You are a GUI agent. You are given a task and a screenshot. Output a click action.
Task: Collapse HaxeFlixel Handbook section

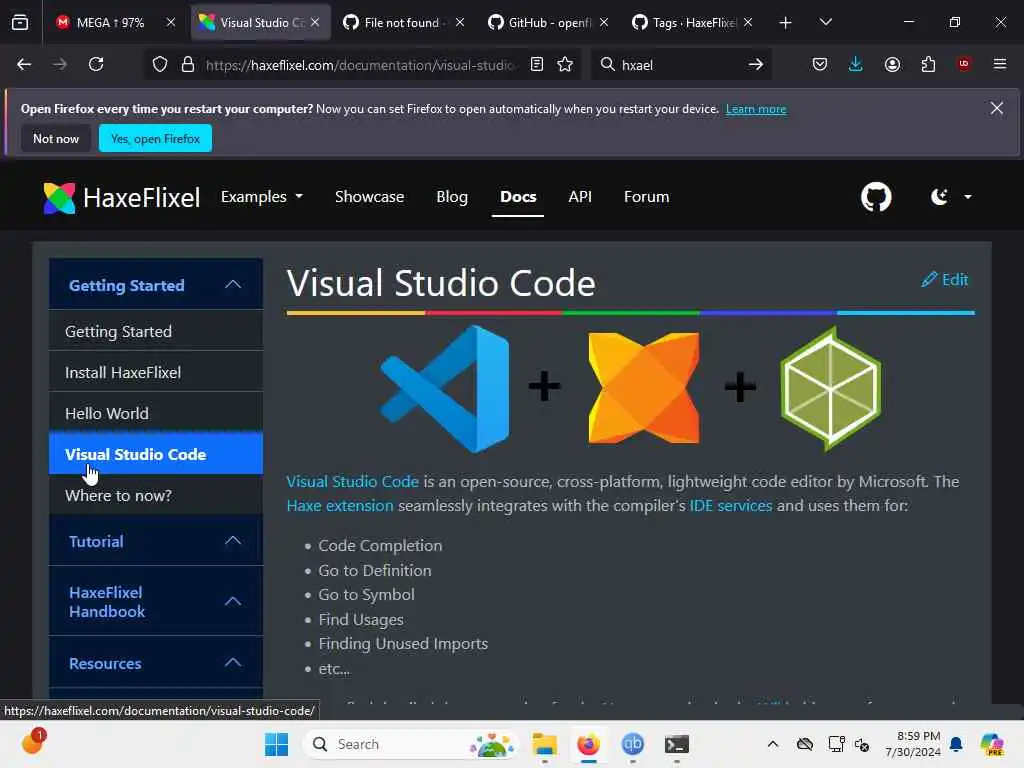tap(156, 601)
